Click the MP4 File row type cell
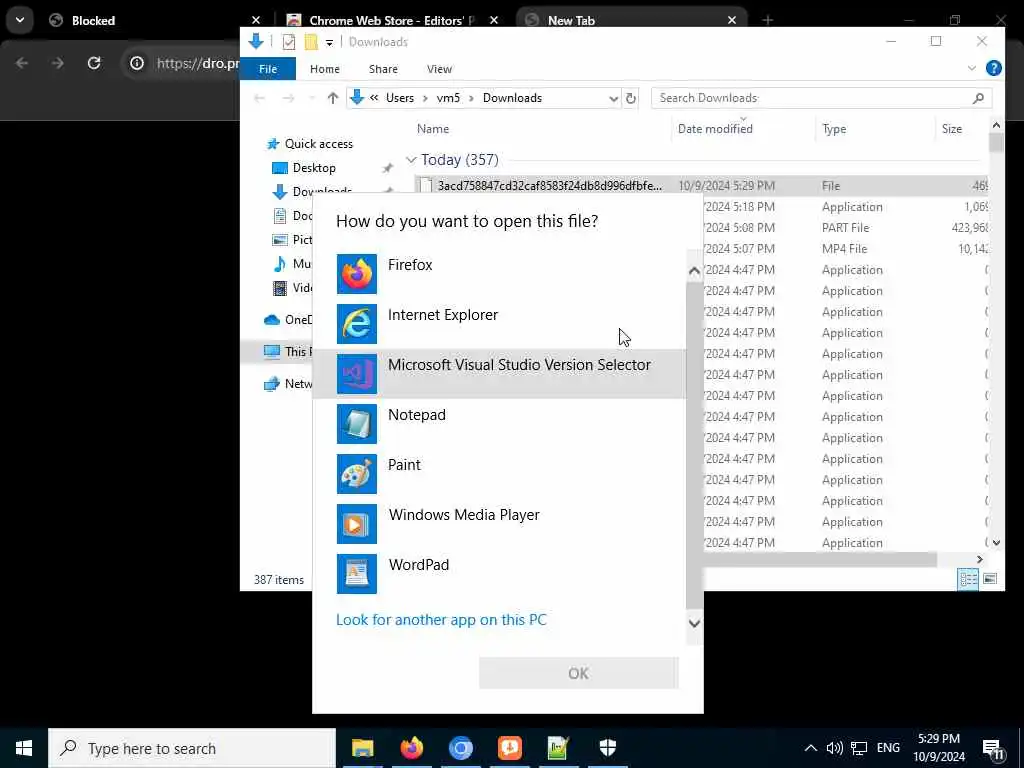The width and height of the screenshot is (1024, 768). click(844, 249)
